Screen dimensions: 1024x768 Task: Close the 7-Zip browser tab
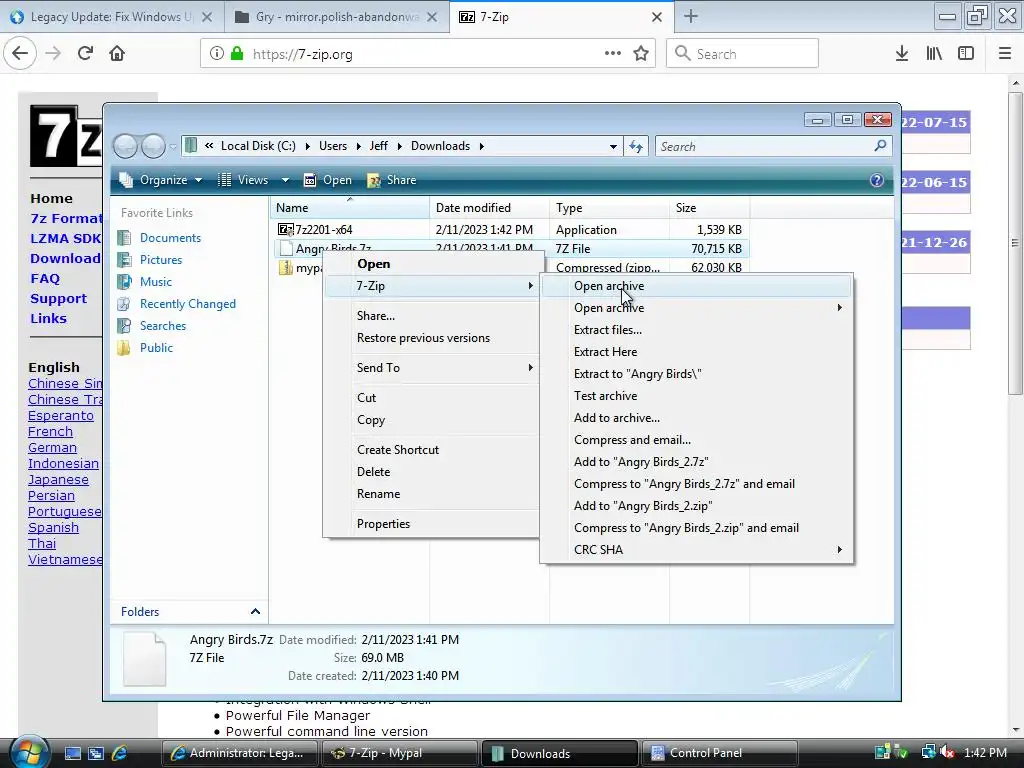[x=657, y=17]
